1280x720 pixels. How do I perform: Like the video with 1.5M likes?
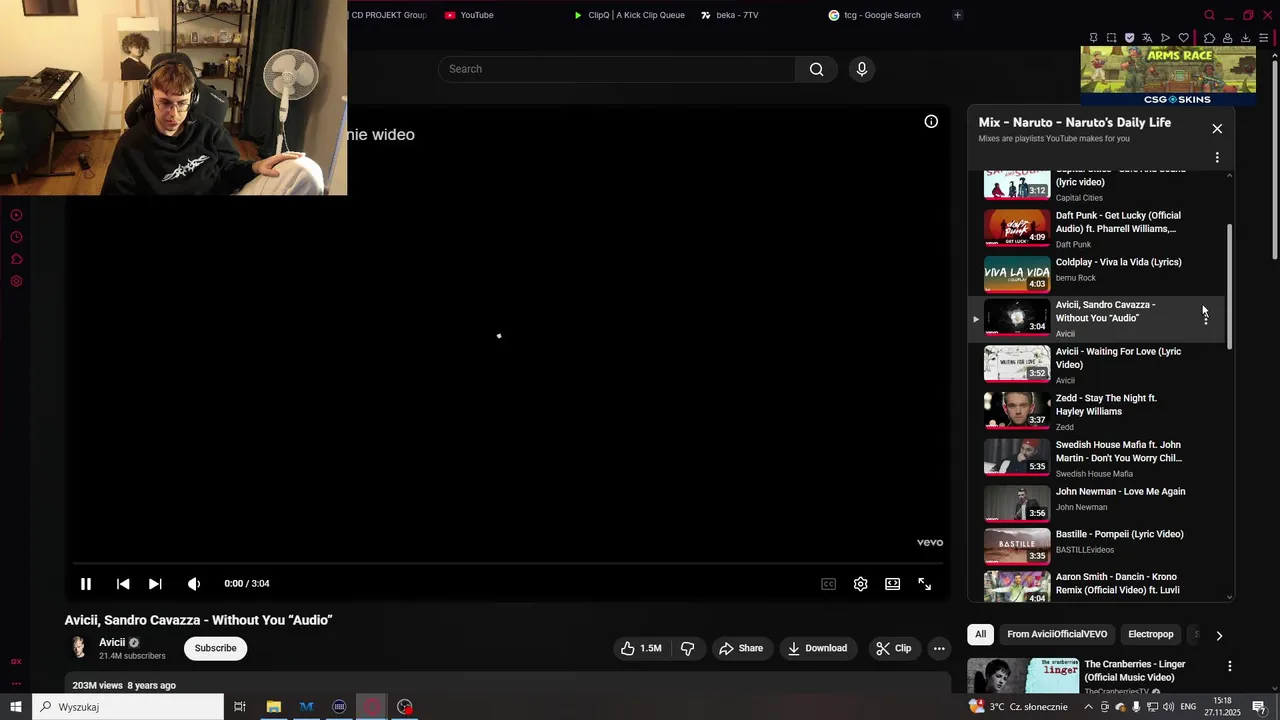[641, 648]
